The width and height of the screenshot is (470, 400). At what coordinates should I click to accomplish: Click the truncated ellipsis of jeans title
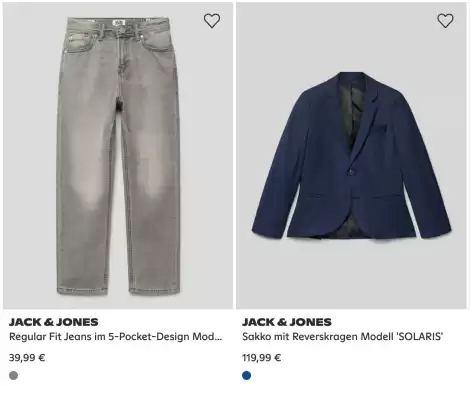(x=218, y=337)
